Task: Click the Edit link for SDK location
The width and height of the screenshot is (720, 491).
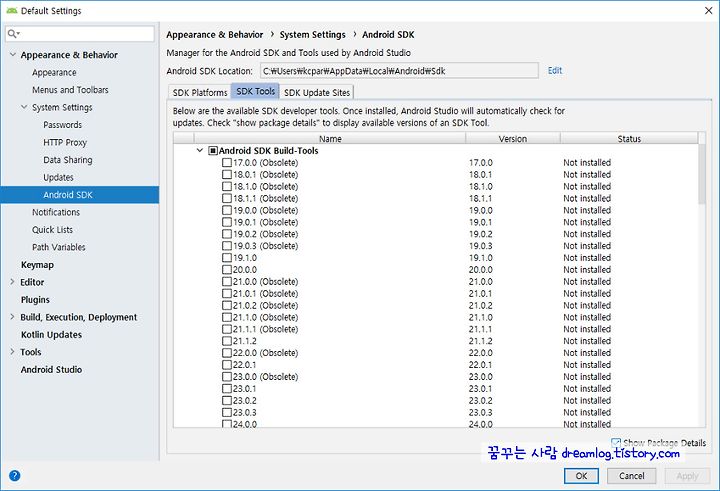Action: [x=555, y=70]
